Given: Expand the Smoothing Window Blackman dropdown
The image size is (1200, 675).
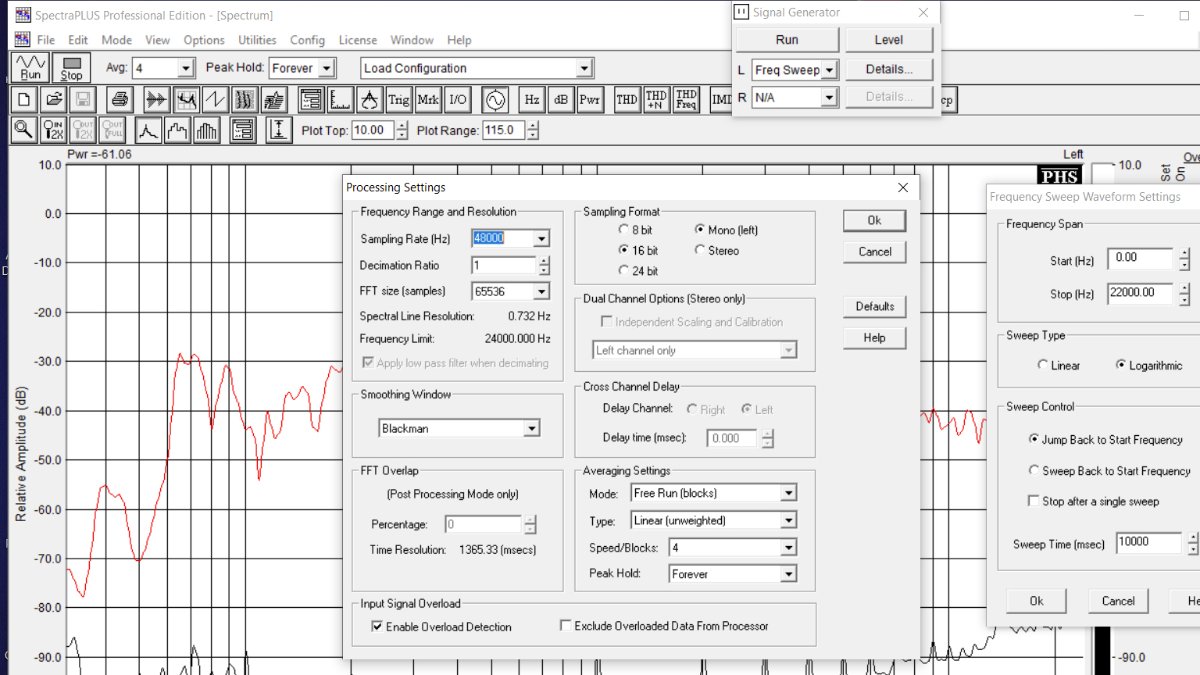Looking at the screenshot, I should [531, 429].
